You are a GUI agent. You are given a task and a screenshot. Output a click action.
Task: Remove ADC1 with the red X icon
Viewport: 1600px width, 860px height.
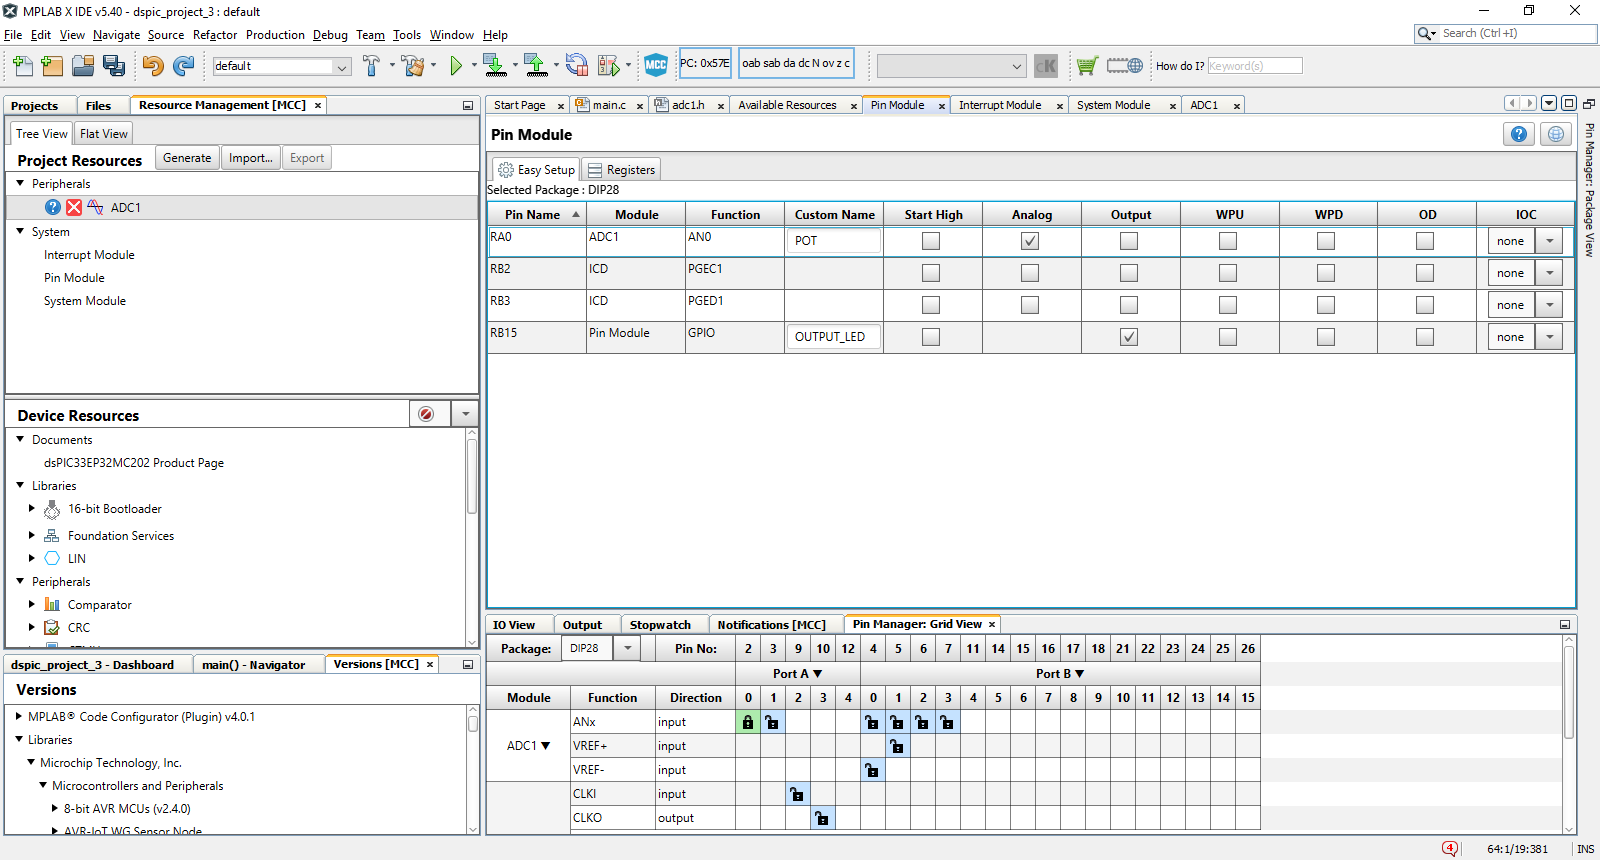click(74, 207)
